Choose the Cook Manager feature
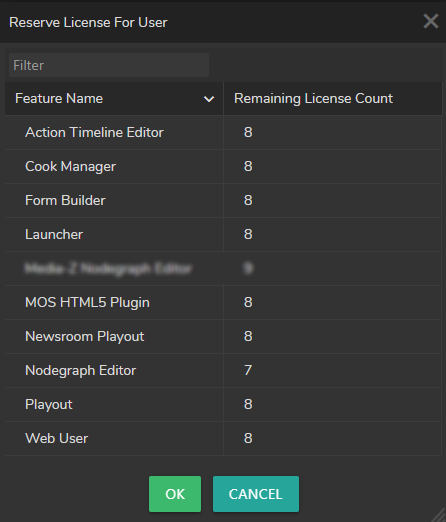 click(x=223, y=166)
